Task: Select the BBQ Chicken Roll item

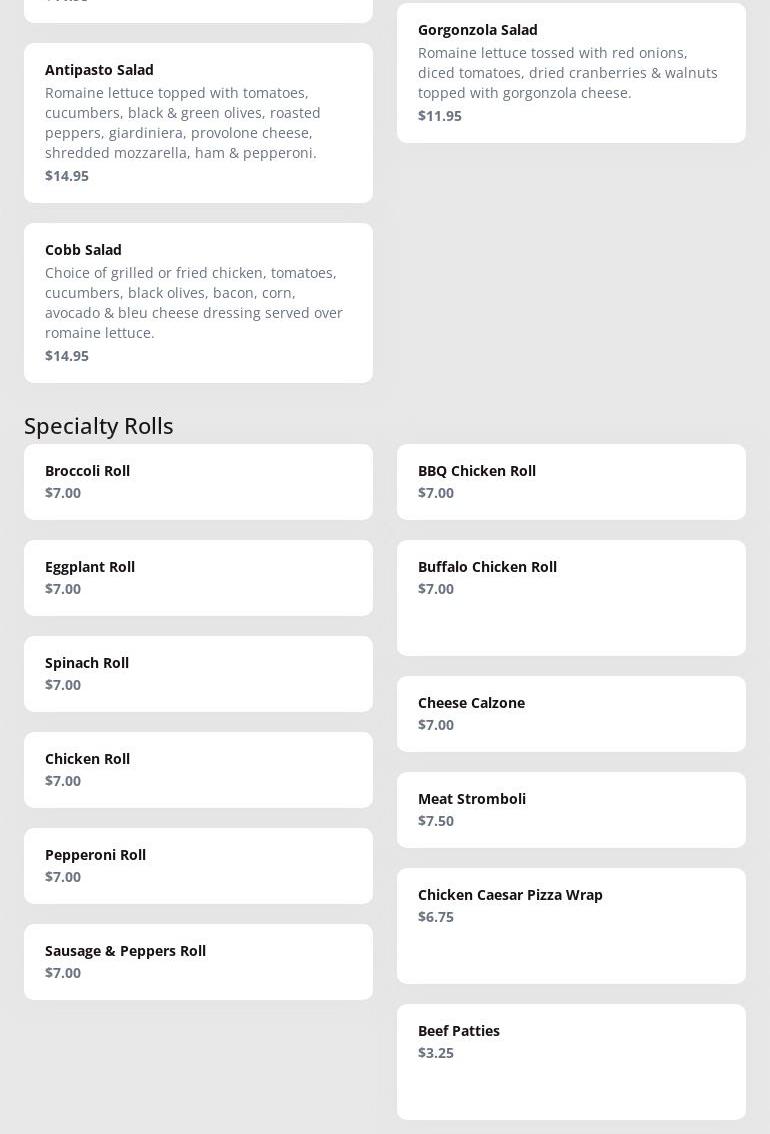Action: 571,481
